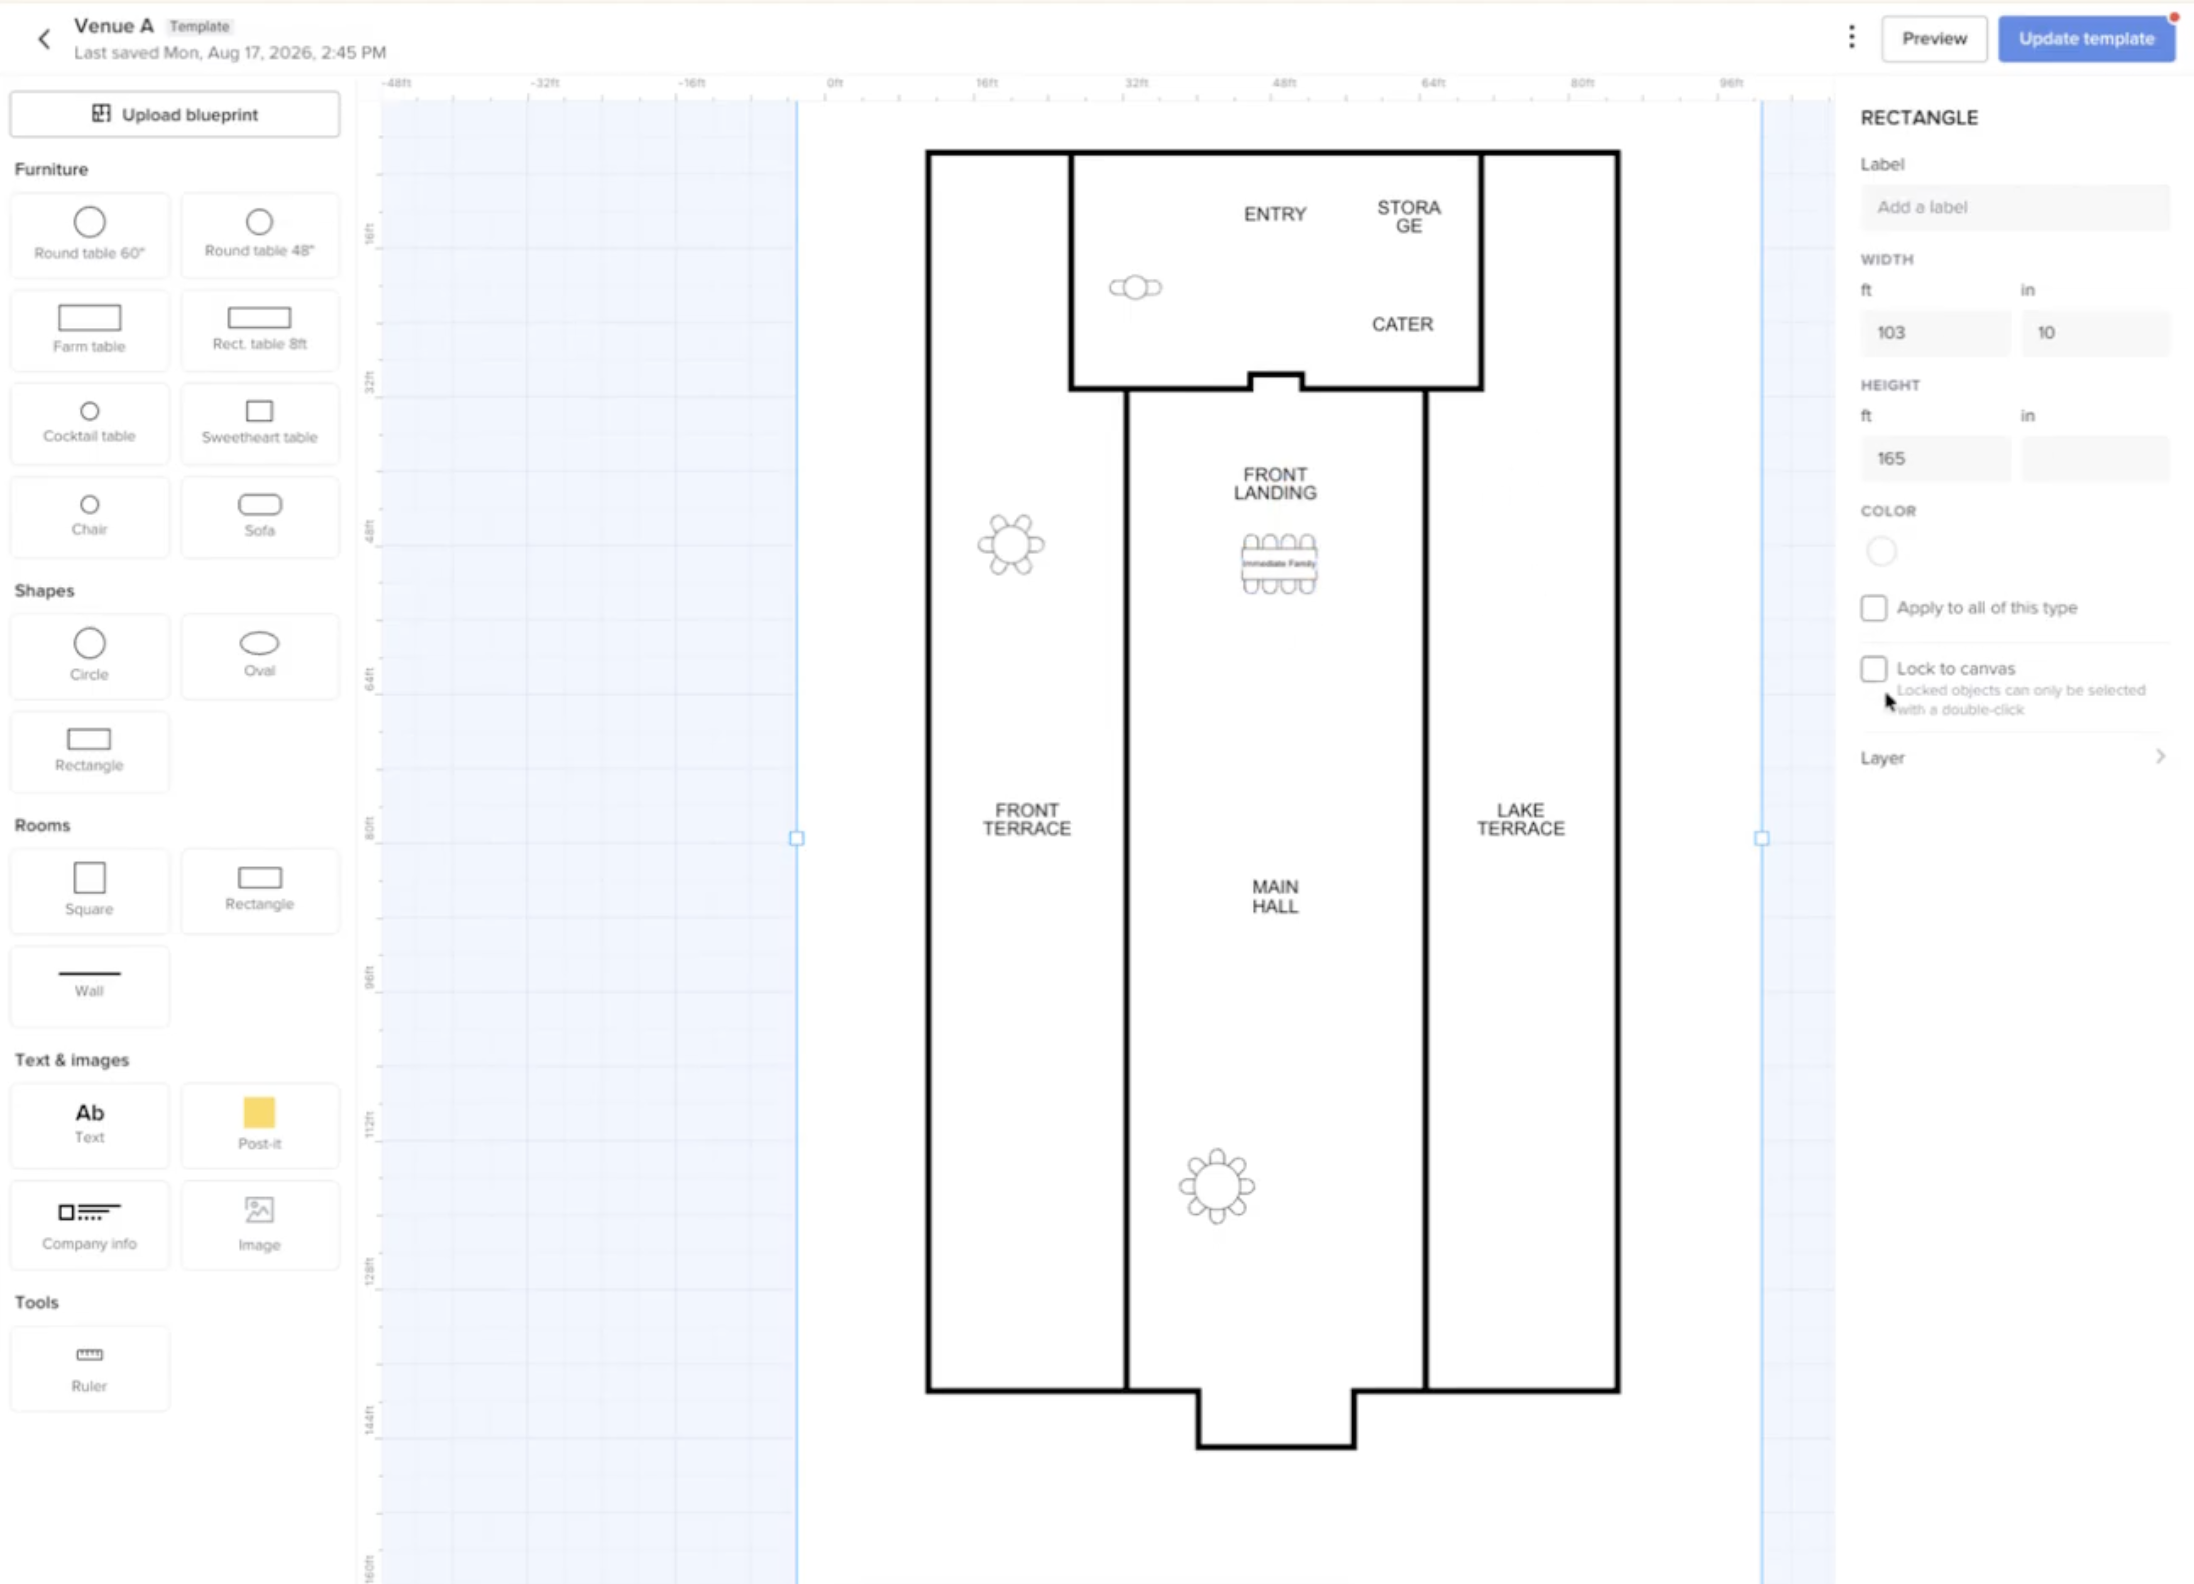Check the Lock to canvas box
2194x1584 pixels.
1873,669
